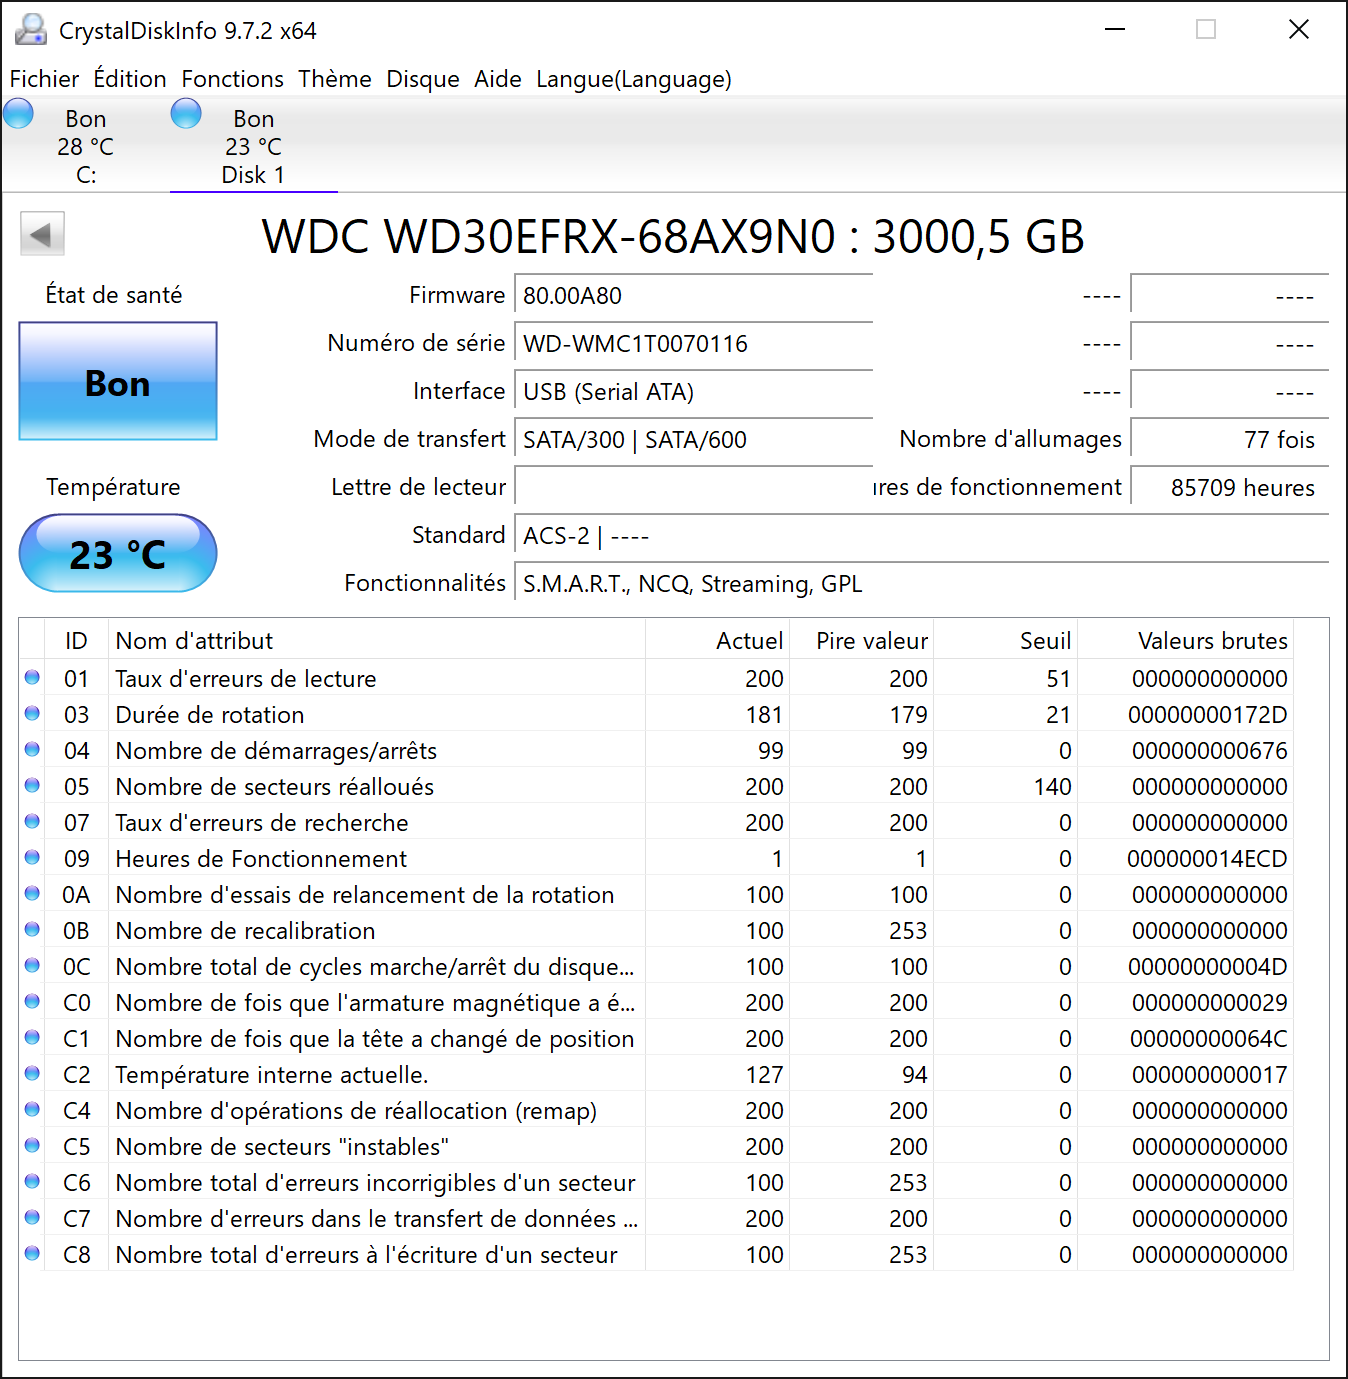Click status dot for attribute C2
This screenshot has width=1348, height=1379.
pyautogui.click(x=32, y=1074)
